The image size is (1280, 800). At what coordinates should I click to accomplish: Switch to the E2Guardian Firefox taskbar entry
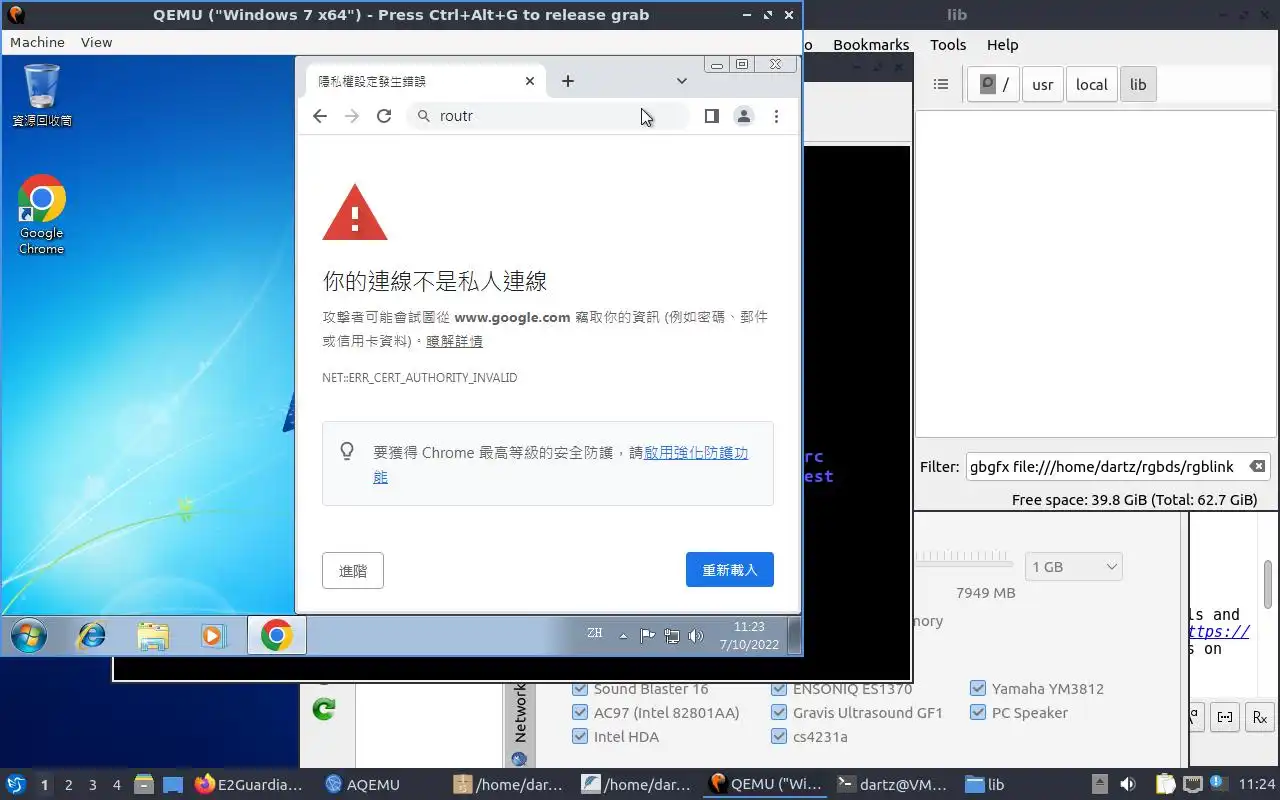coord(249,784)
